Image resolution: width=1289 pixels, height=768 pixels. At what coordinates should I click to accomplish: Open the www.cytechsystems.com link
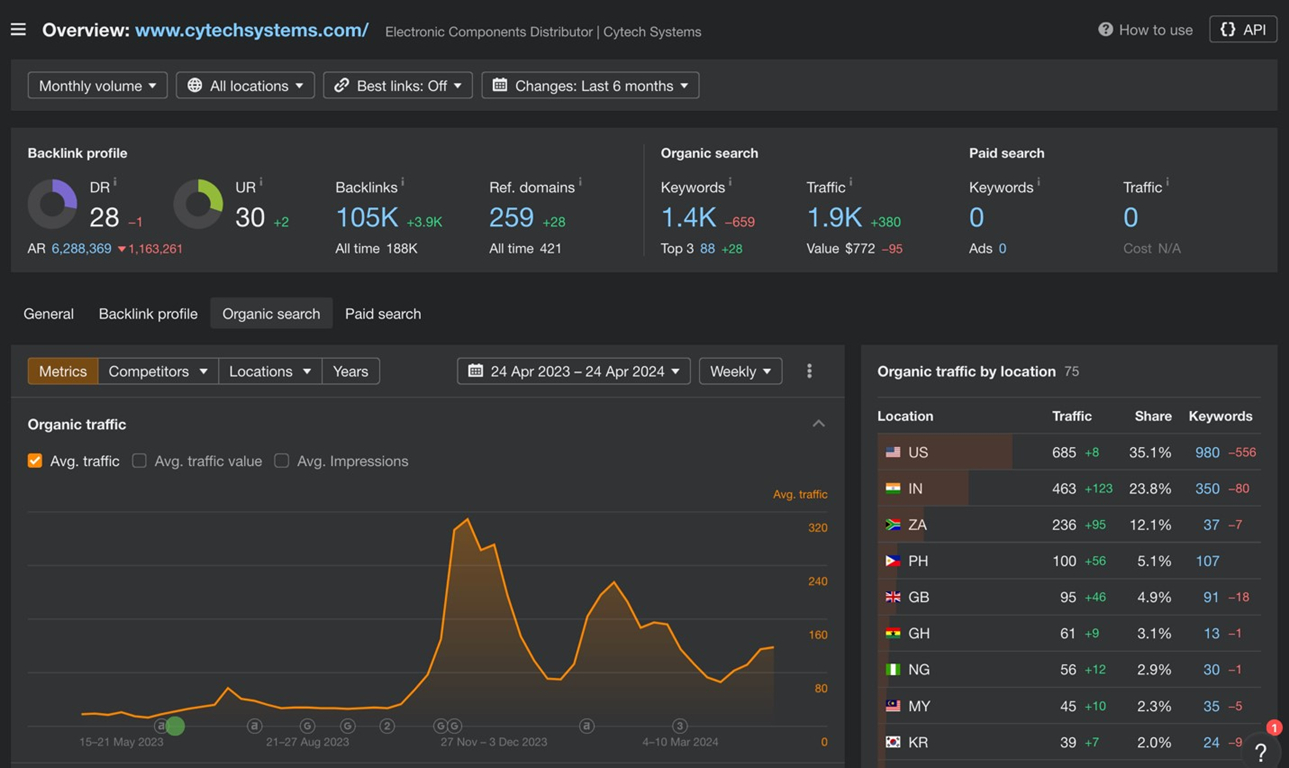click(252, 30)
